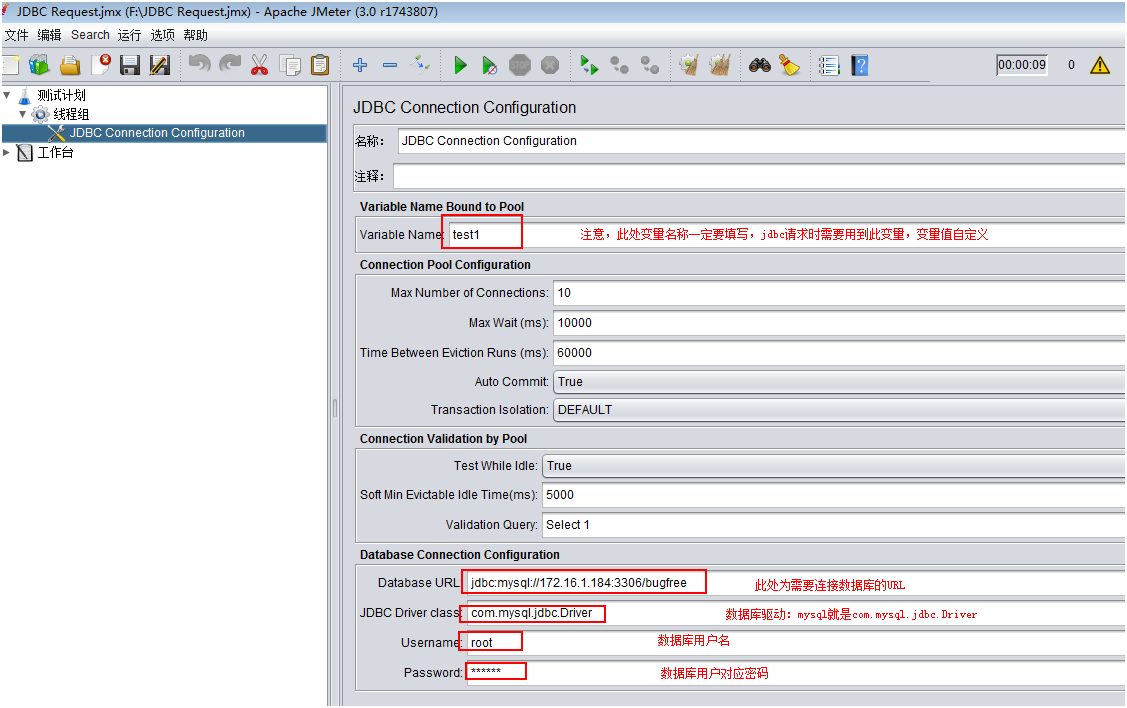Select JDBC Connection Configuration in tree
1127x708 pixels.
(x=157, y=133)
